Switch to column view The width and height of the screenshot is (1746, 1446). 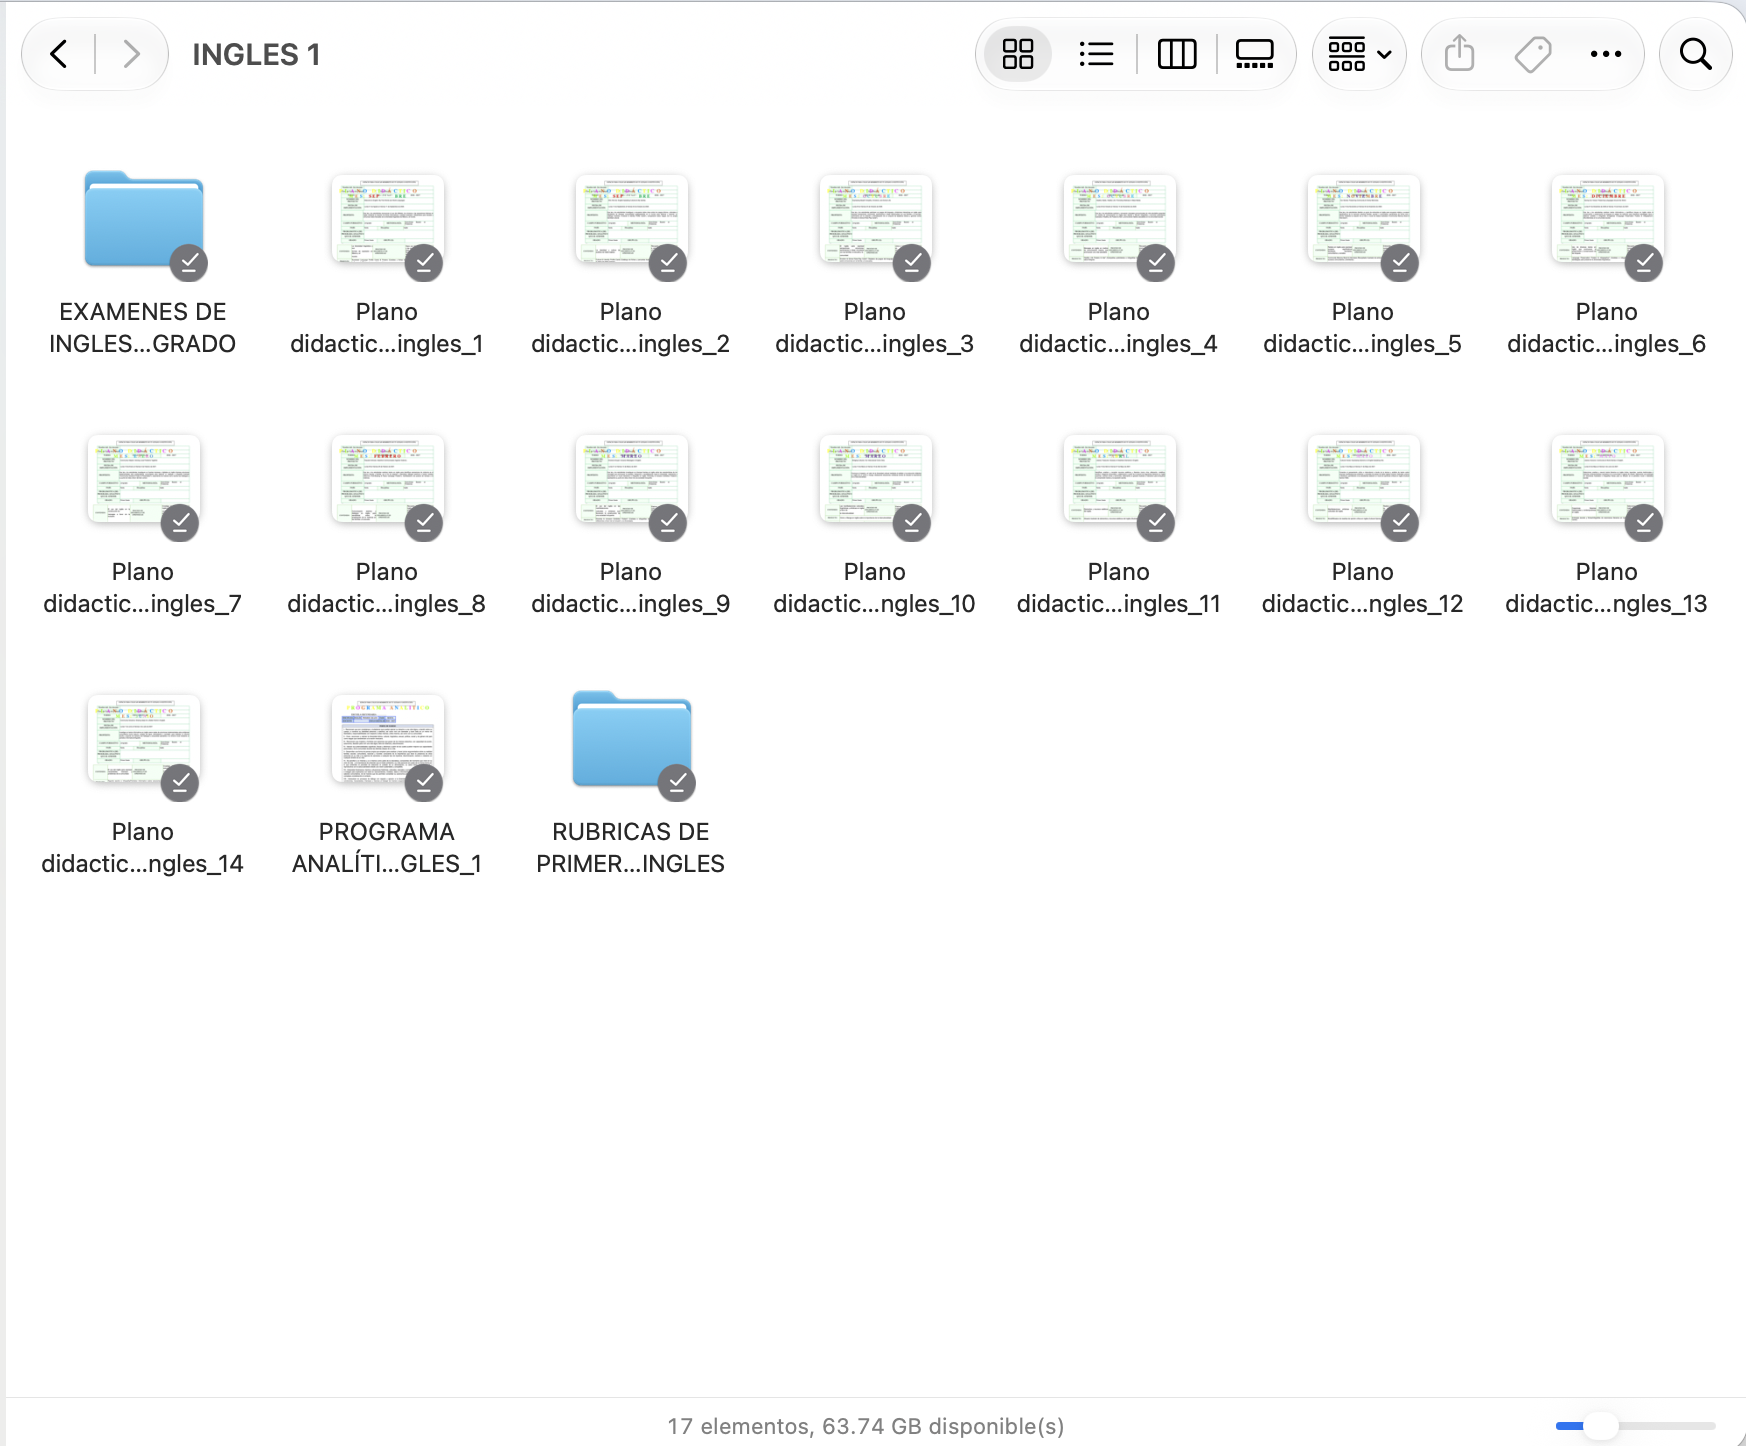tap(1177, 54)
